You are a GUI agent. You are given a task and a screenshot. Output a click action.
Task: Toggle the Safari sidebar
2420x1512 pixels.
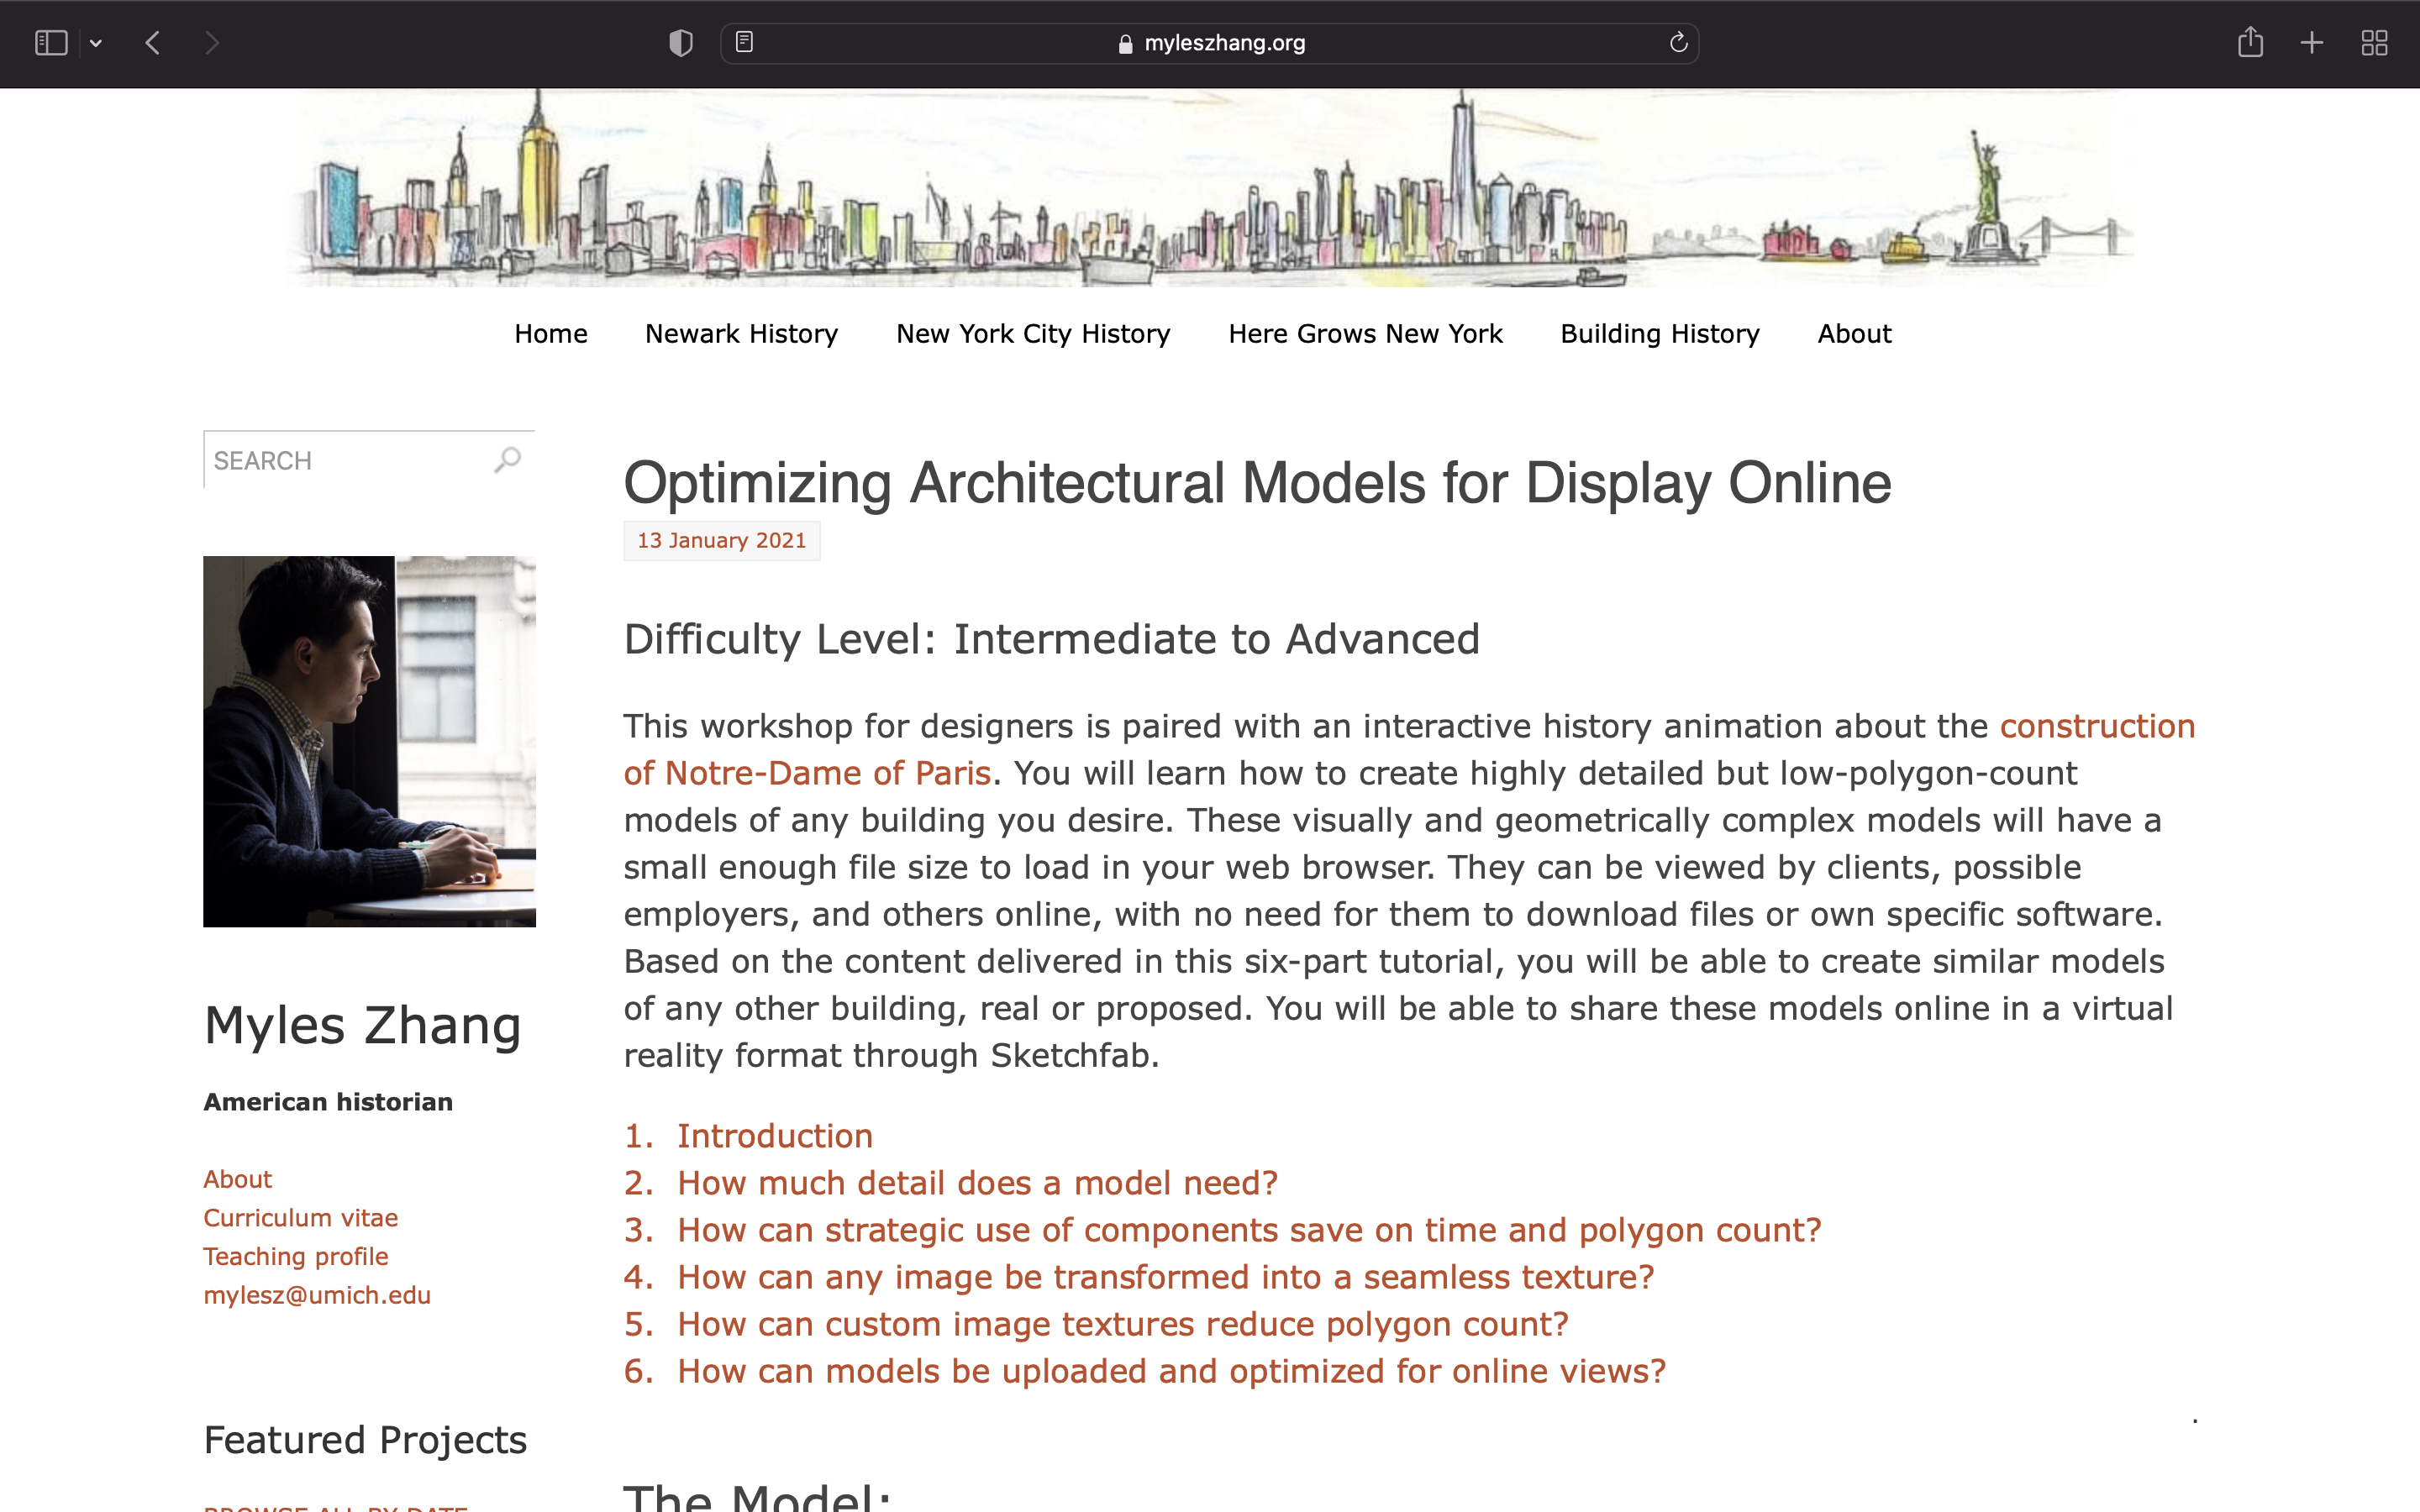click(x=51, y=43)
